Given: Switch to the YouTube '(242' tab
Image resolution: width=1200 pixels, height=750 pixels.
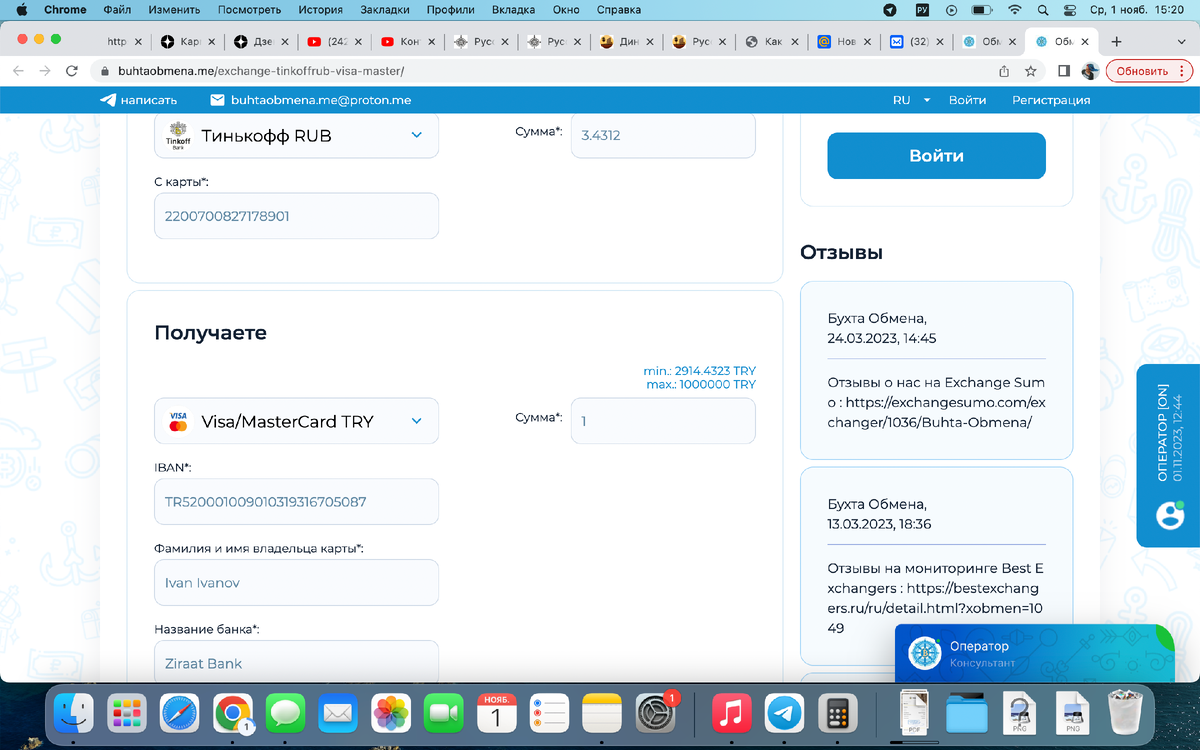Looking at the screenshot, I should pos(333,42).
